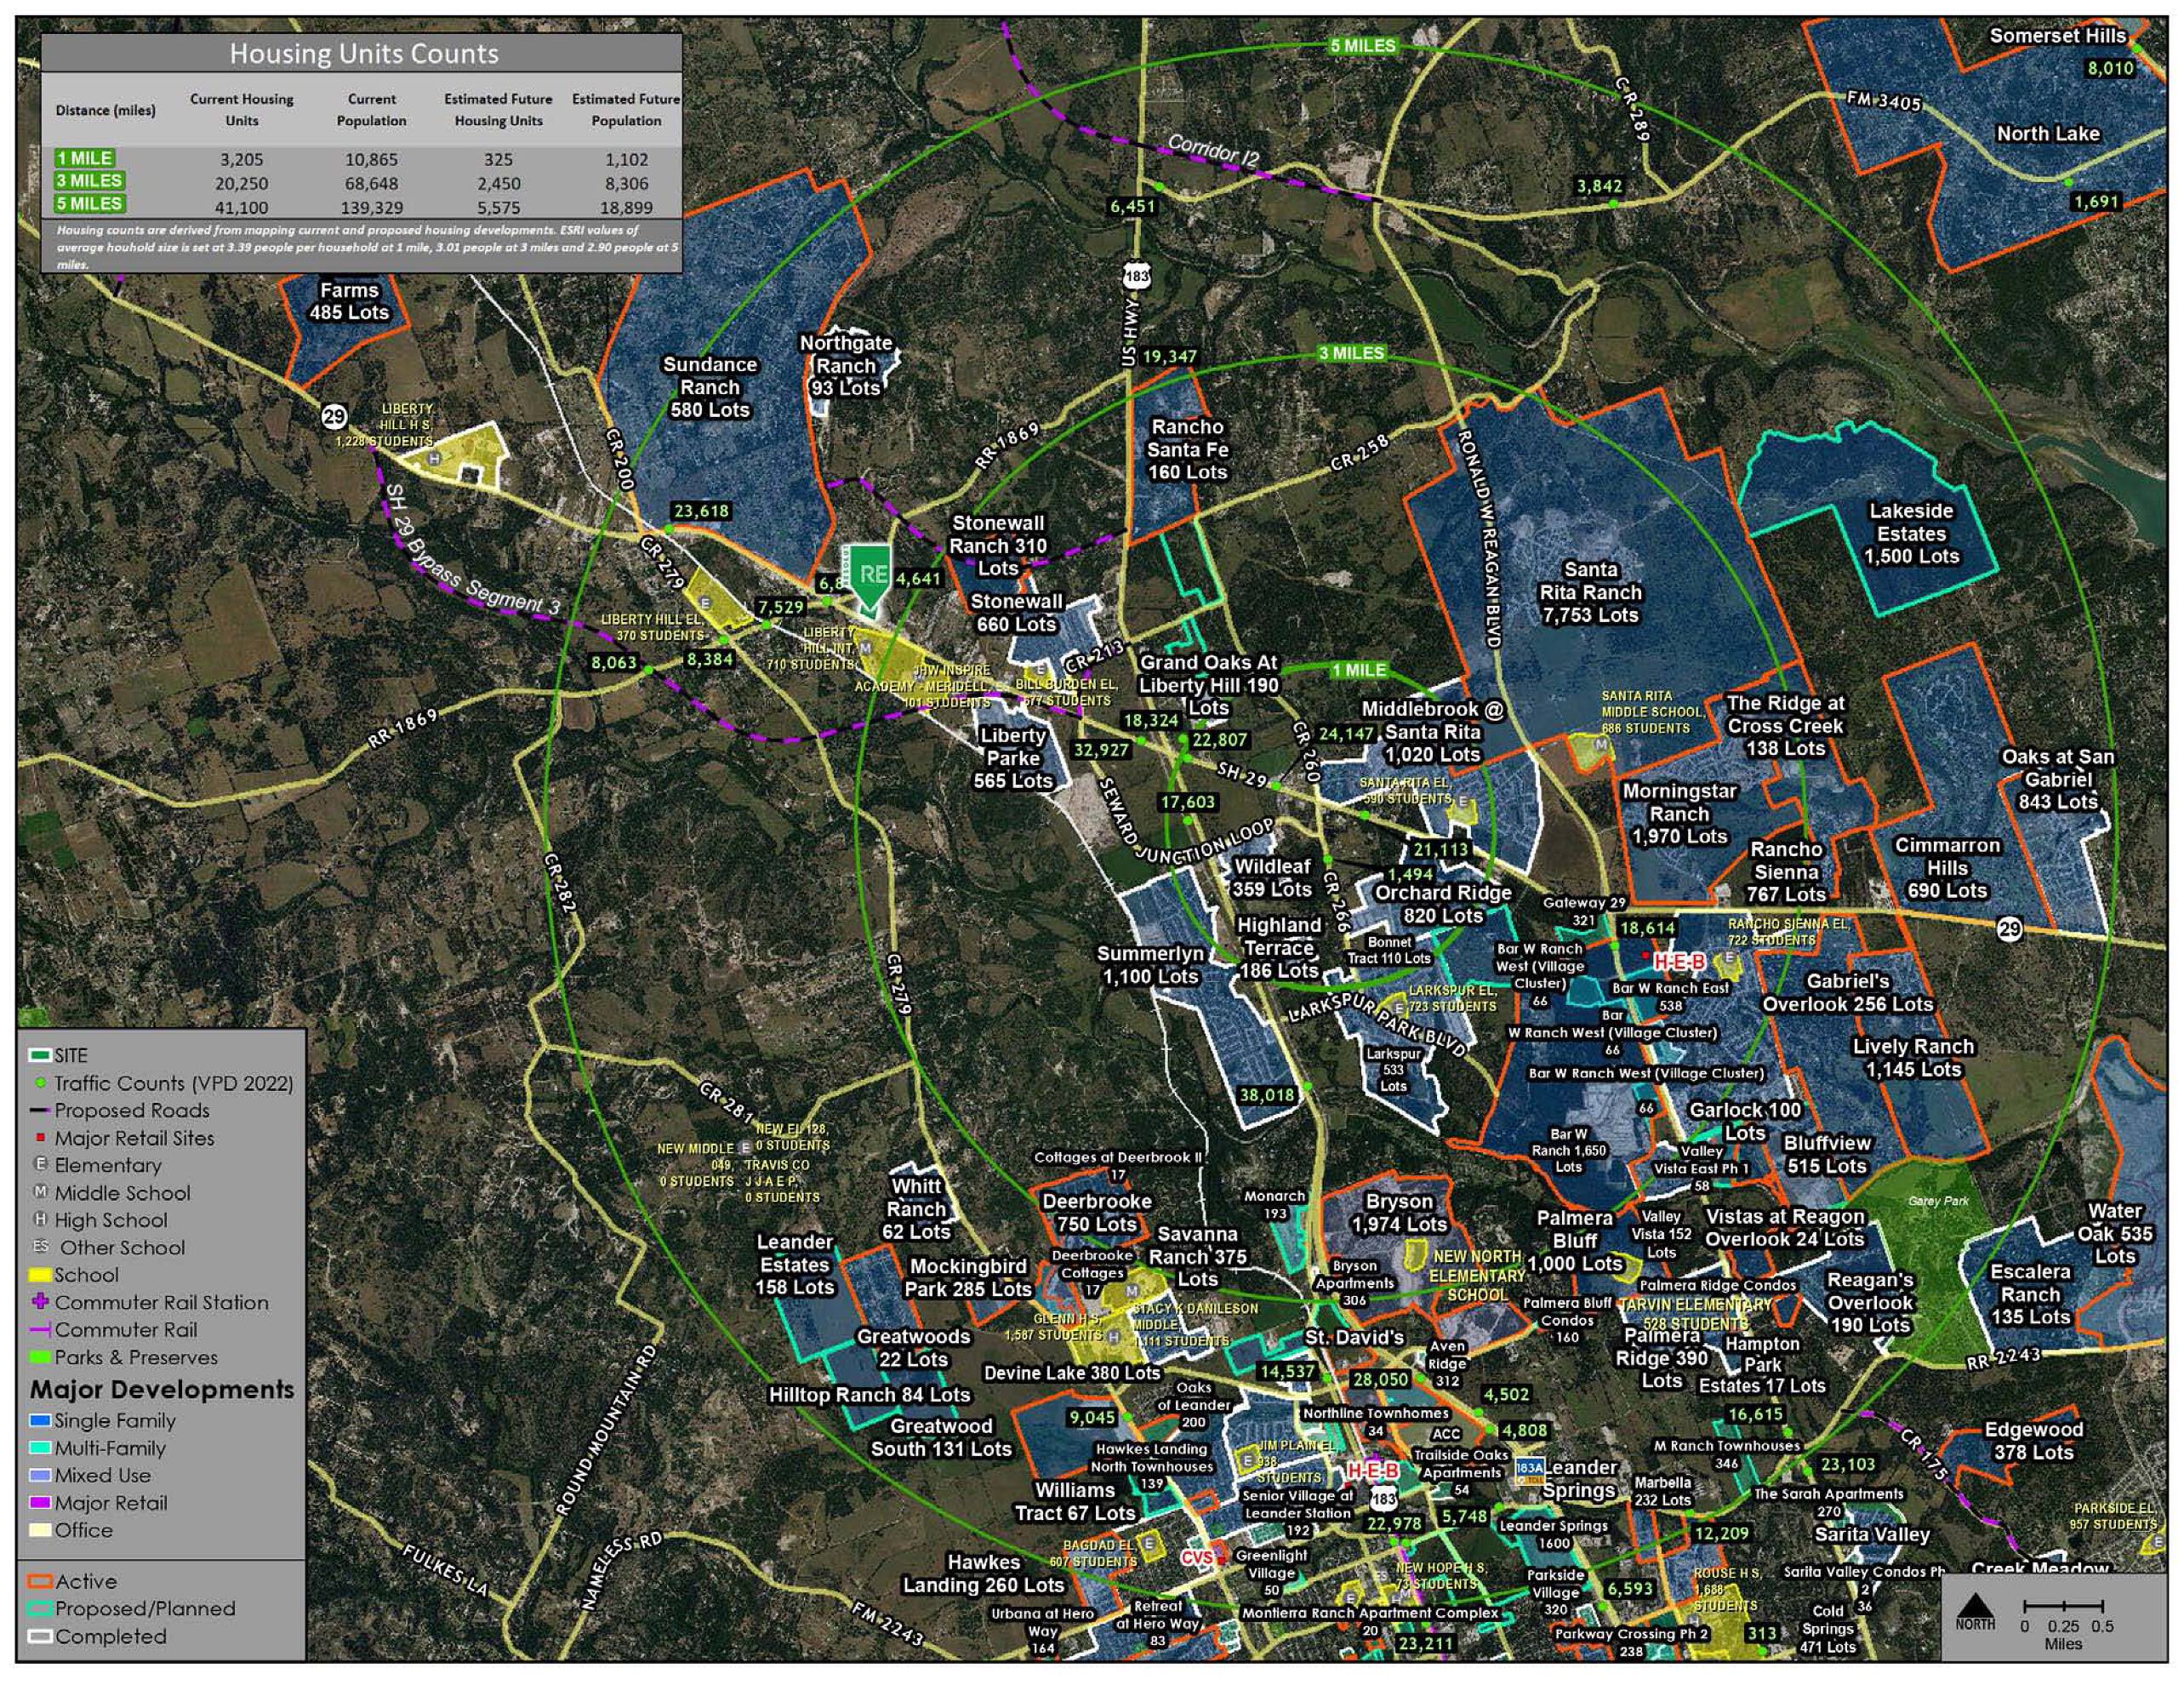Image resolution: width=2184 pixels, height=1702 pixels.
Task: Click the H-E-B logo near Rancho Sienna
Action: point(1679,962)
